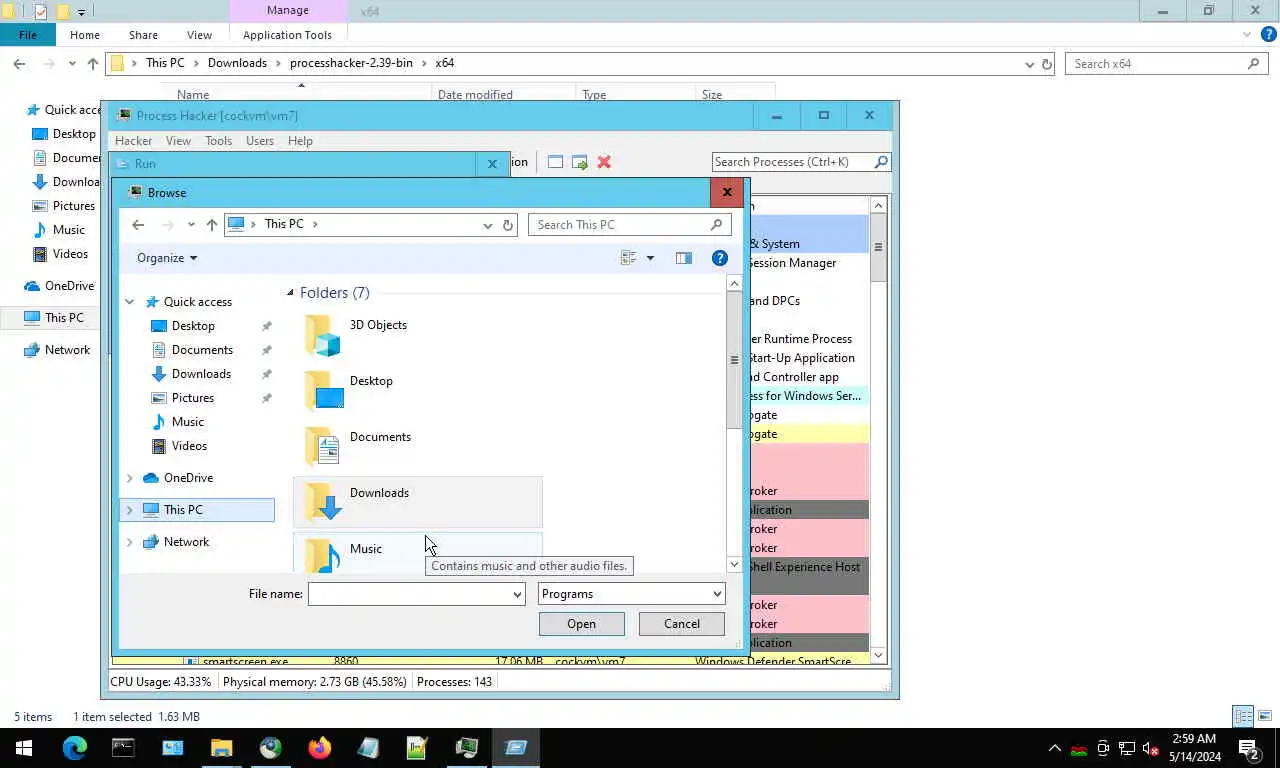Image resolution: width=1280 pixels, height=768 pixels.
Task: Click Search Processes box in Process Hacker
Action: pyautogui.click(x=801, y=162)
